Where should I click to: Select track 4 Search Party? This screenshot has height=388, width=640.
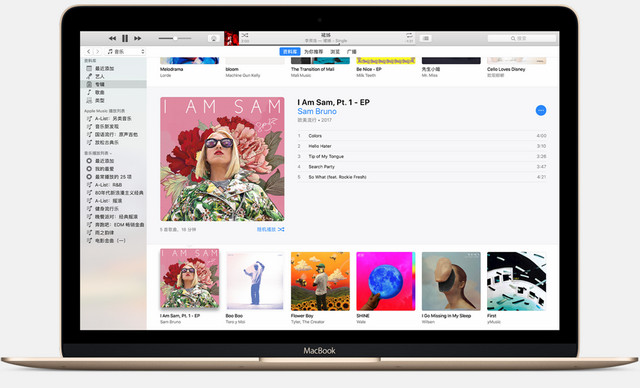click(x=422, y=167)
